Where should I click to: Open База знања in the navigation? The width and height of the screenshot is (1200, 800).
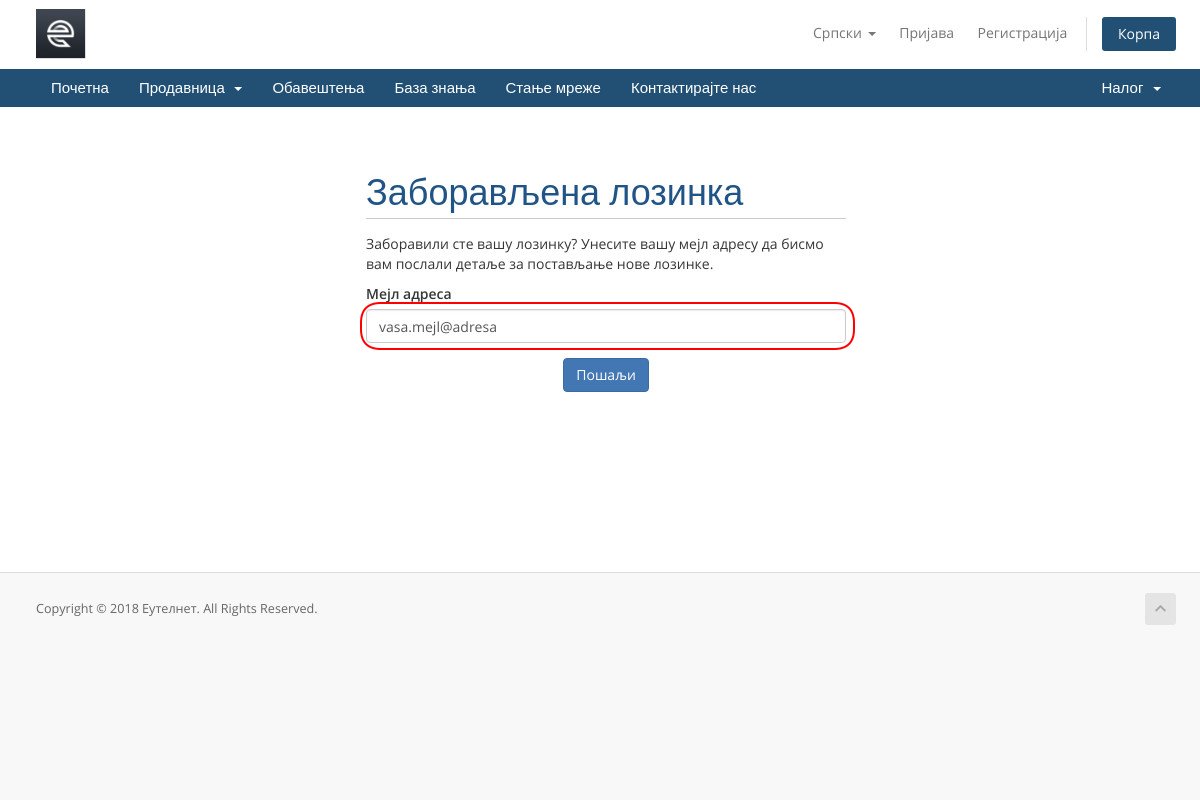pyautogui.click(x=435, y=88)
